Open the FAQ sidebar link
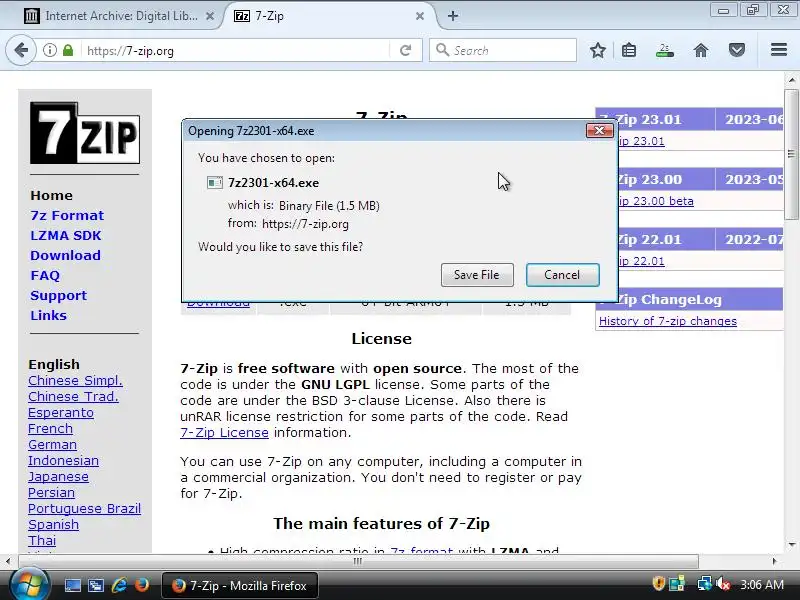 [x=45, y=276]
